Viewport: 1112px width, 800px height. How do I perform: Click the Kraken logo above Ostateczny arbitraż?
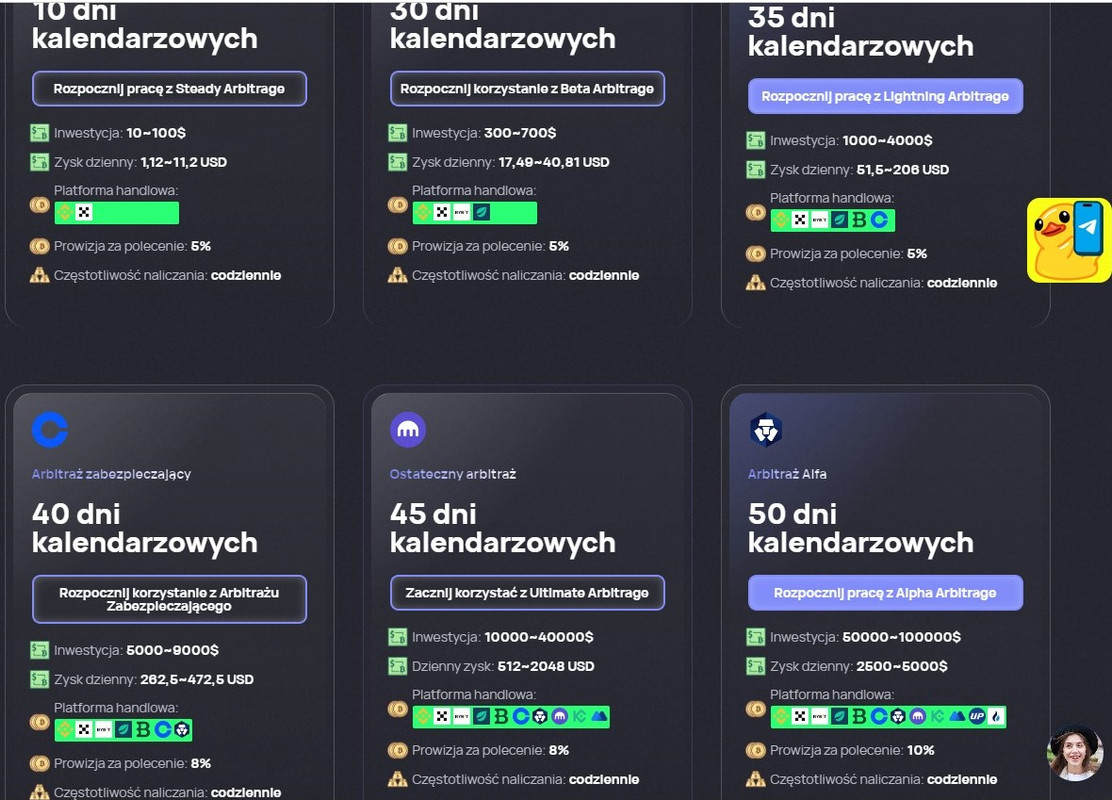pyautogui.click(x=408, y=430)
